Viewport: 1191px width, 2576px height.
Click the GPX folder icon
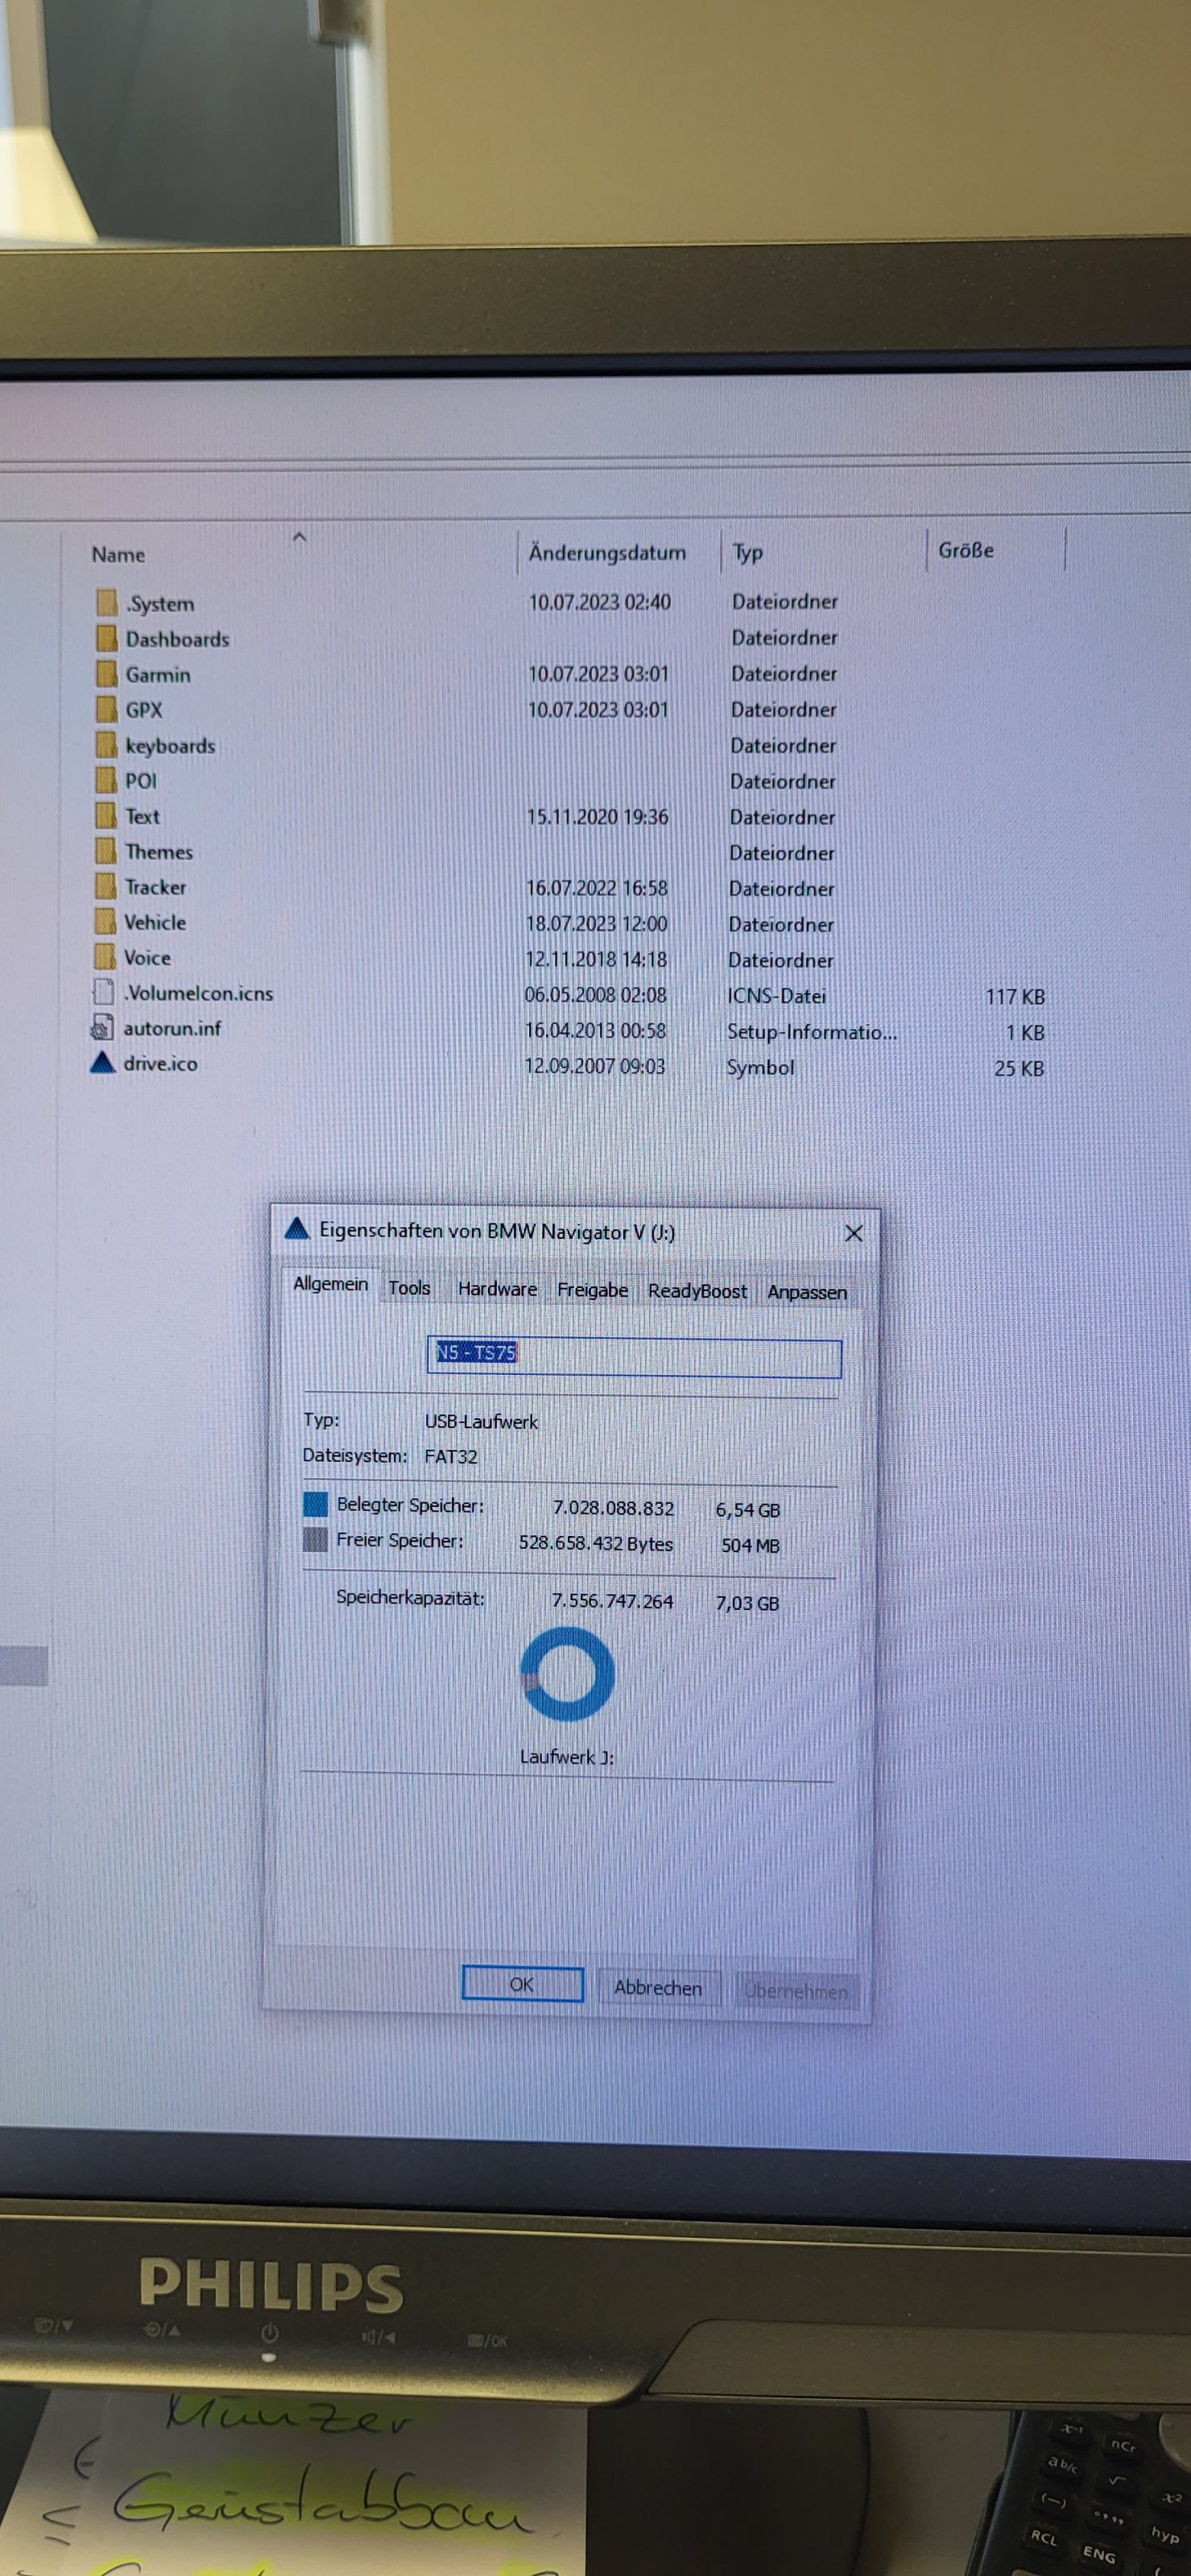click(x=106, y=709)
